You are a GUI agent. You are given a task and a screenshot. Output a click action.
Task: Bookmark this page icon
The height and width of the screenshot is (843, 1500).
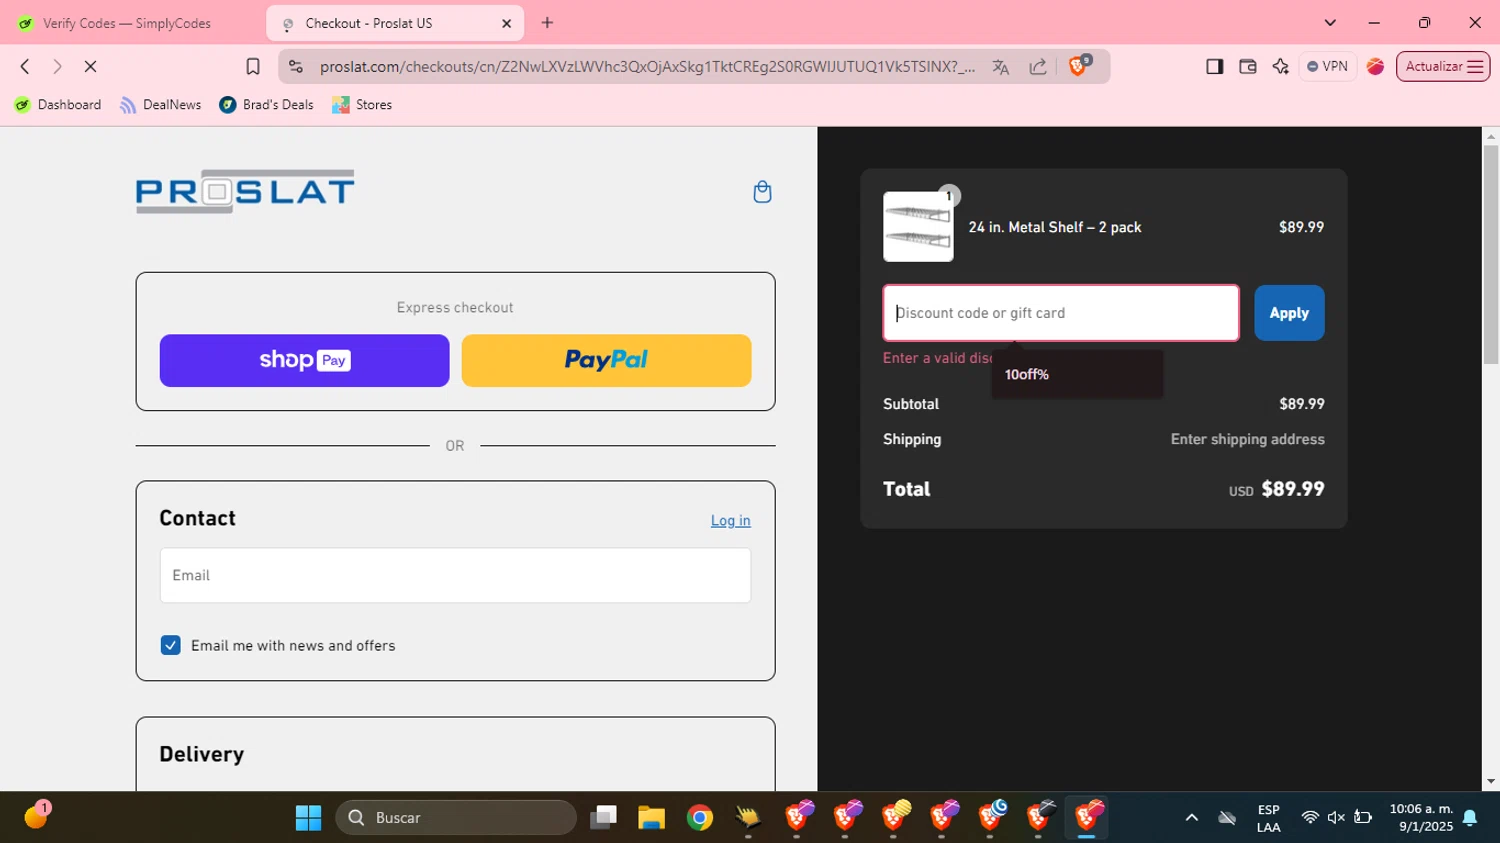(253, 66)
